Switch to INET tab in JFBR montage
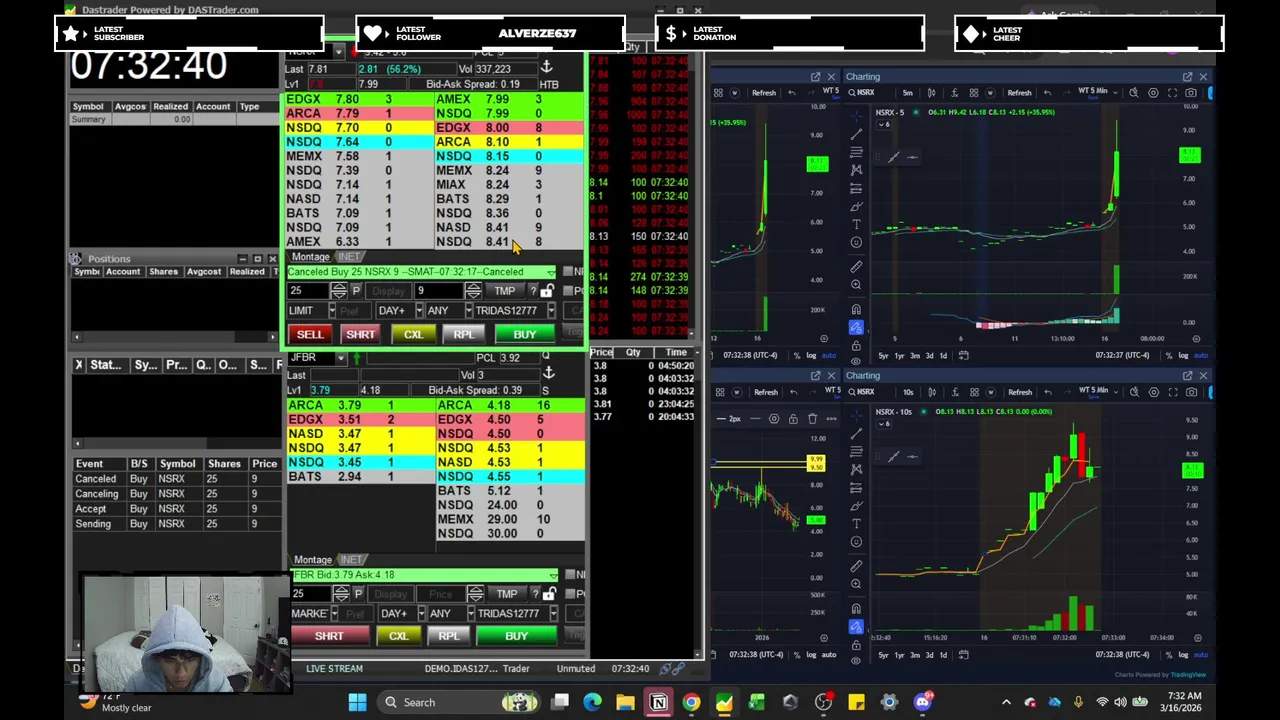The height and width of the screenshot is (720, 1280). tap(351, 560)
